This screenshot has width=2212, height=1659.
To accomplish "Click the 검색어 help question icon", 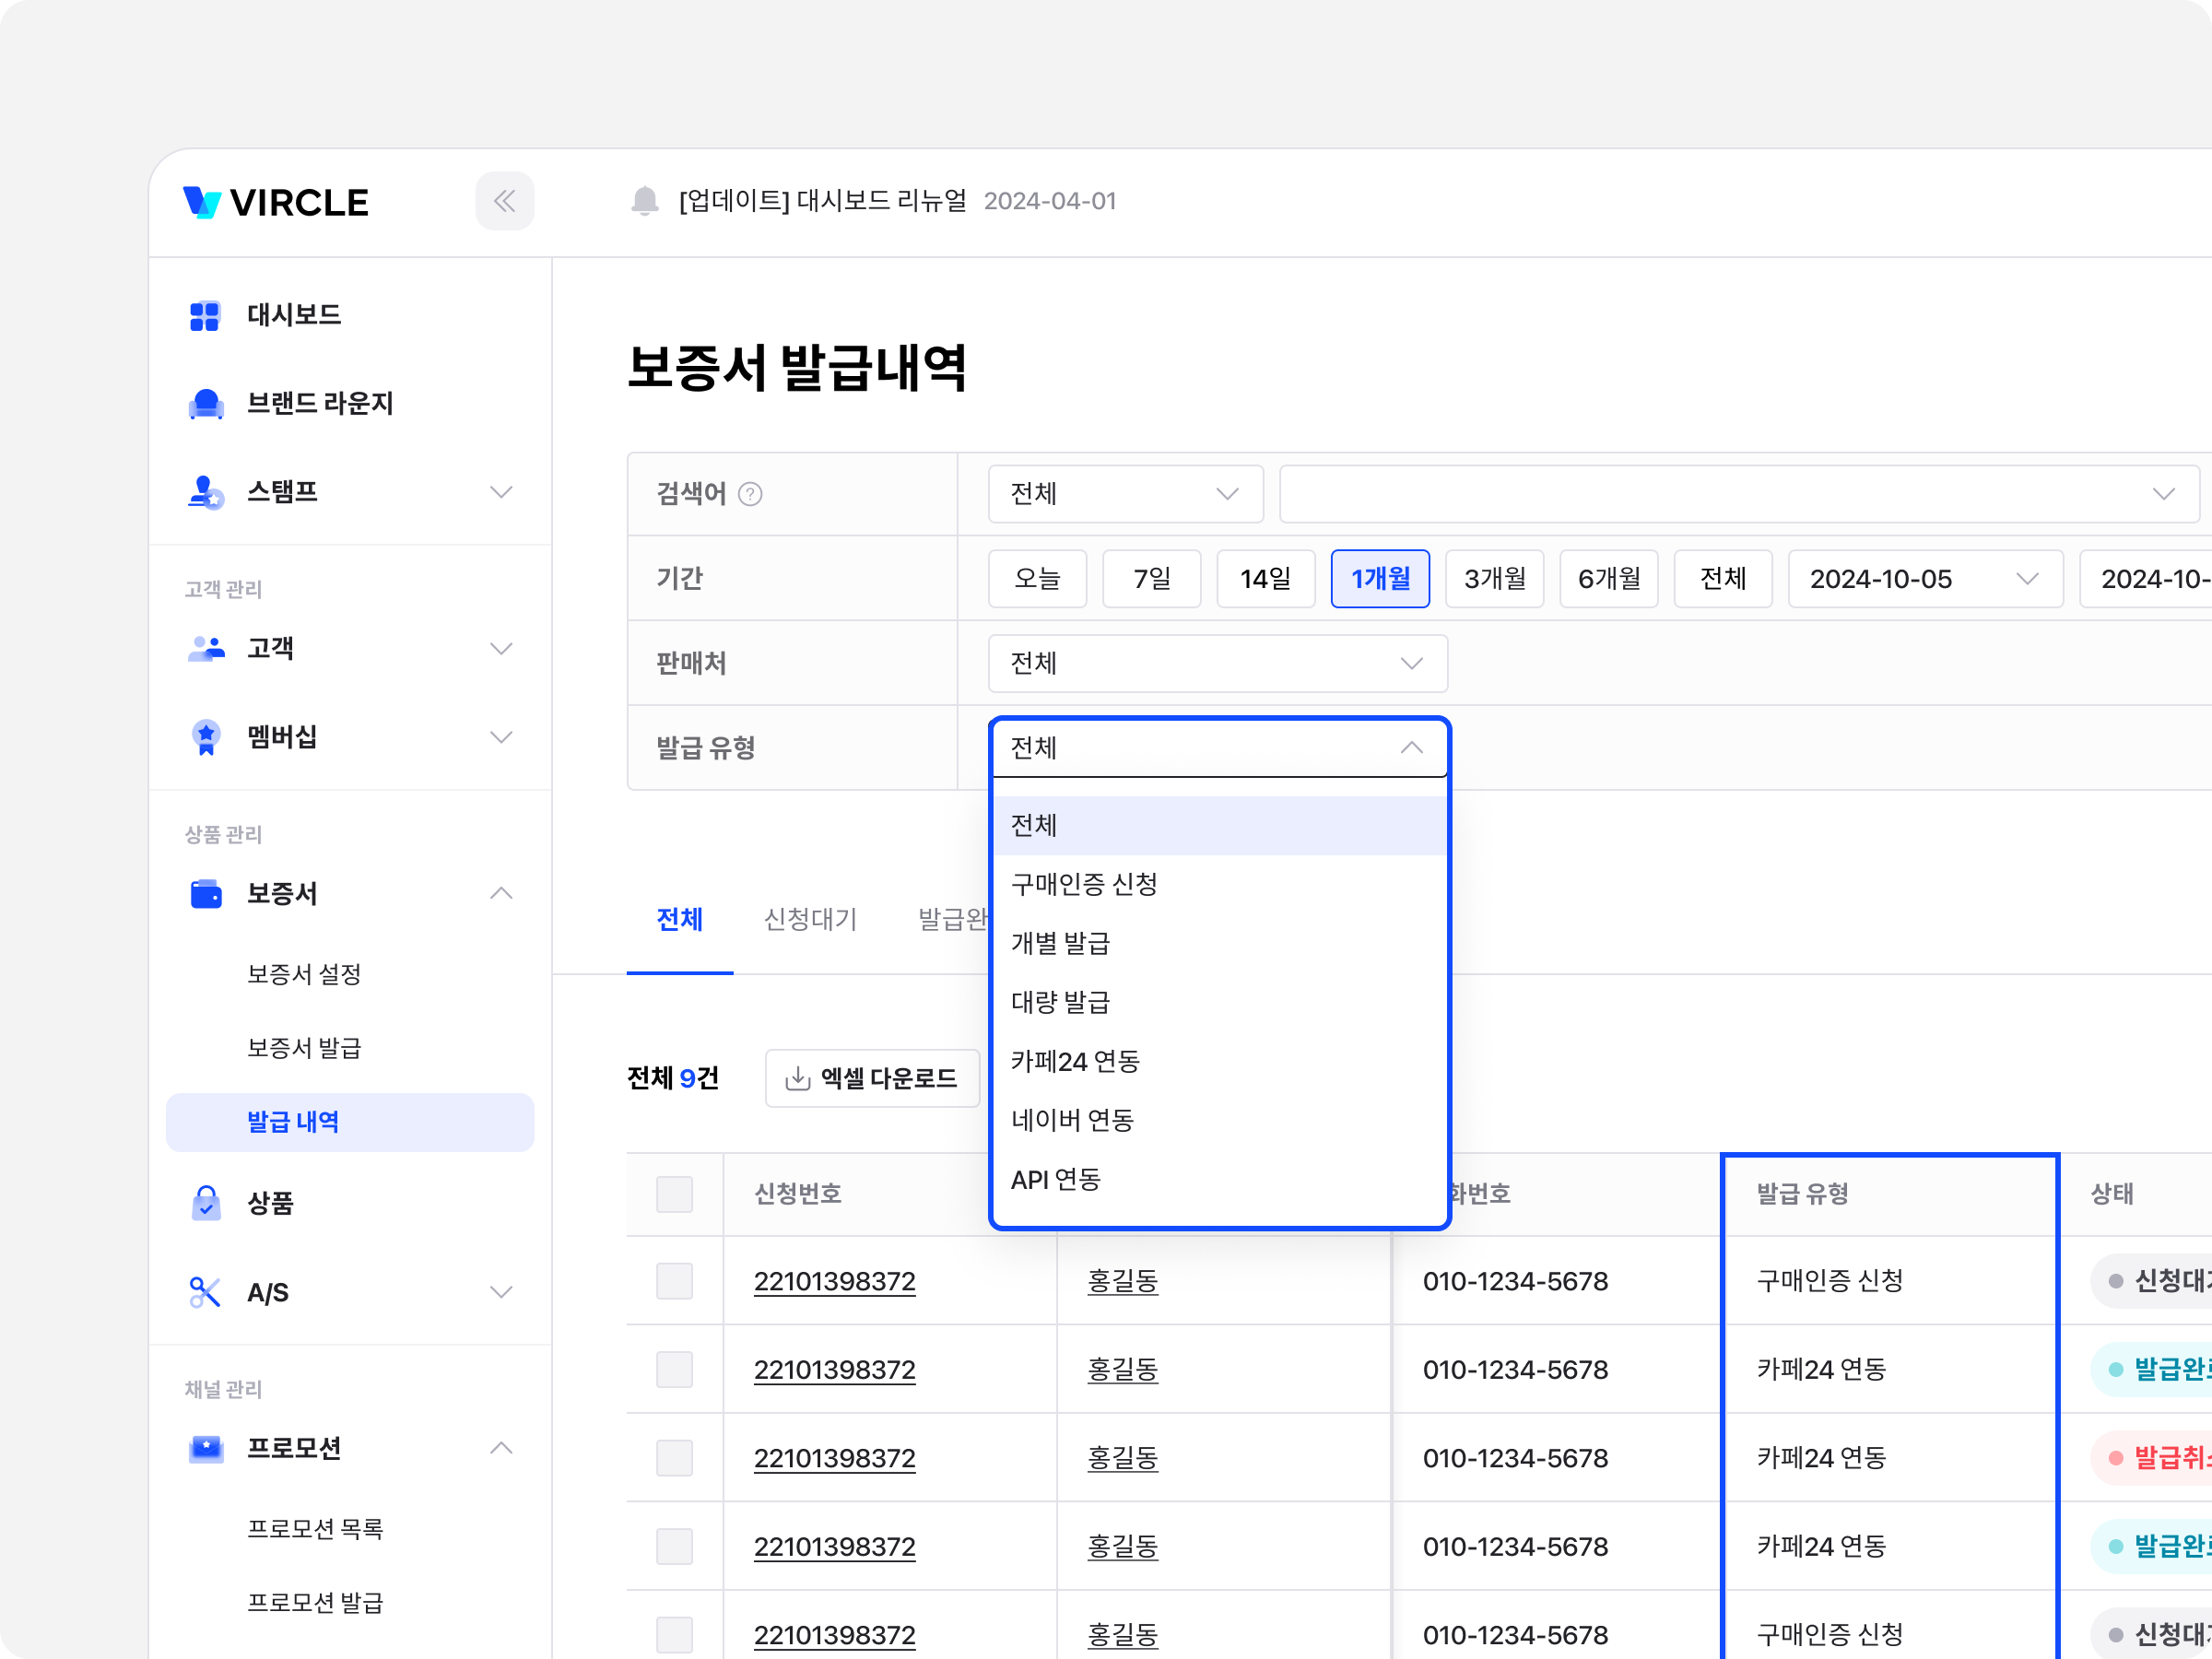I will [750, 494].
